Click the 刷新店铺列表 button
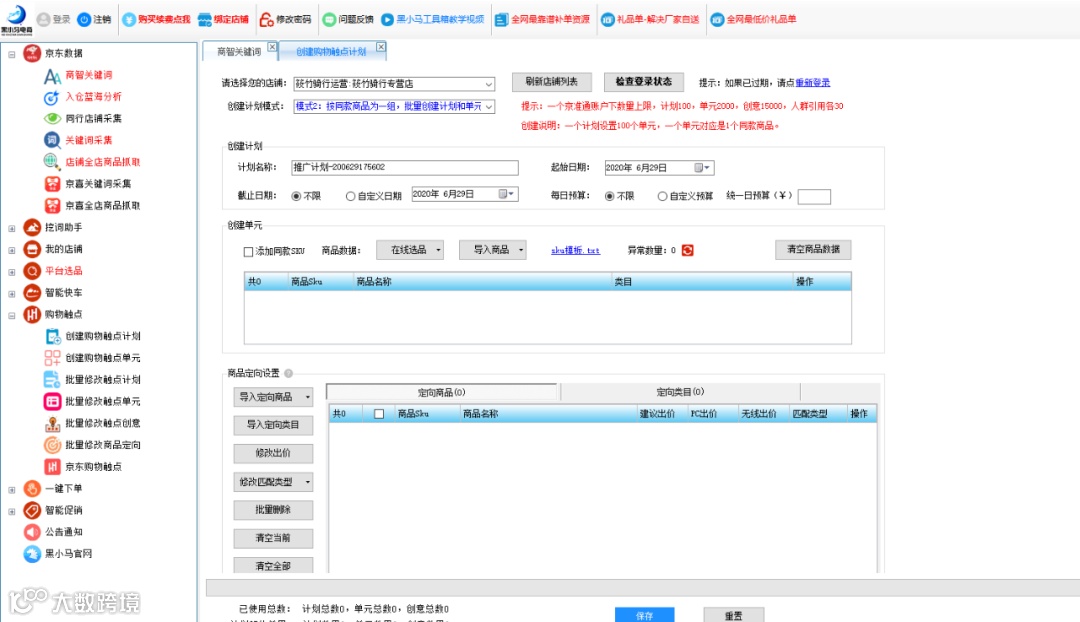The width and height of the screenshot is (1080, 622). (552, 81)
